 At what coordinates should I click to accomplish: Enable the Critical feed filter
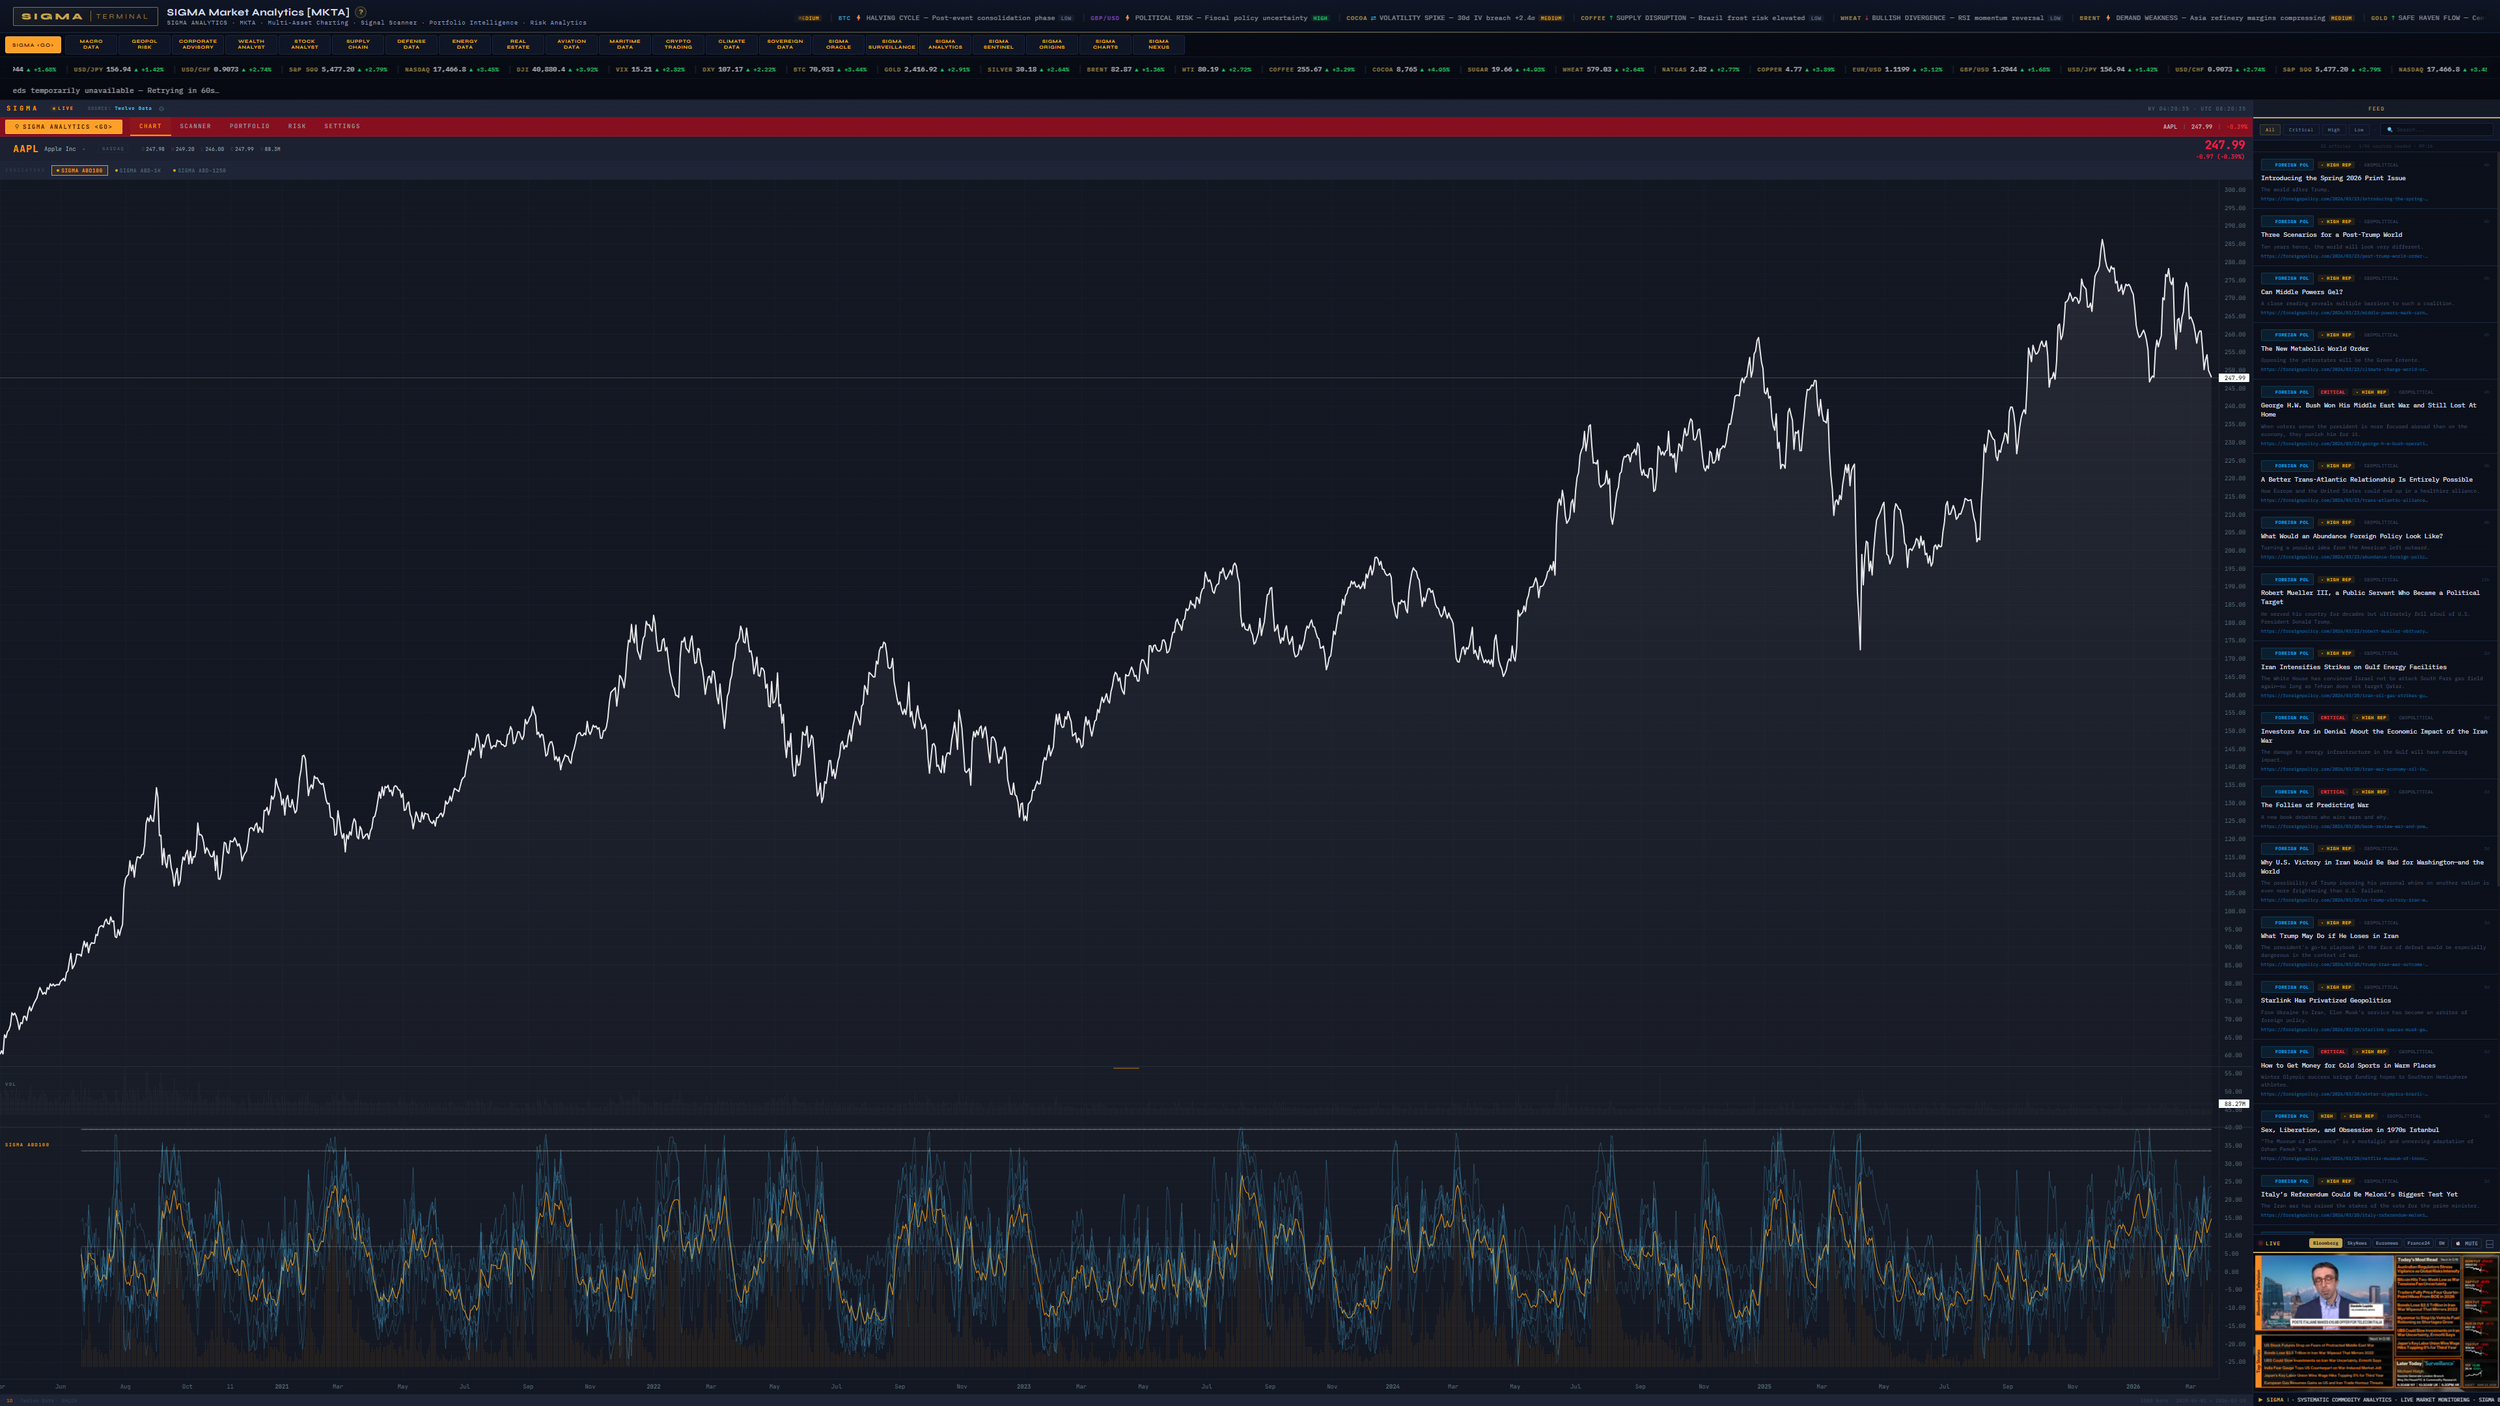[x=2301, y=130]
